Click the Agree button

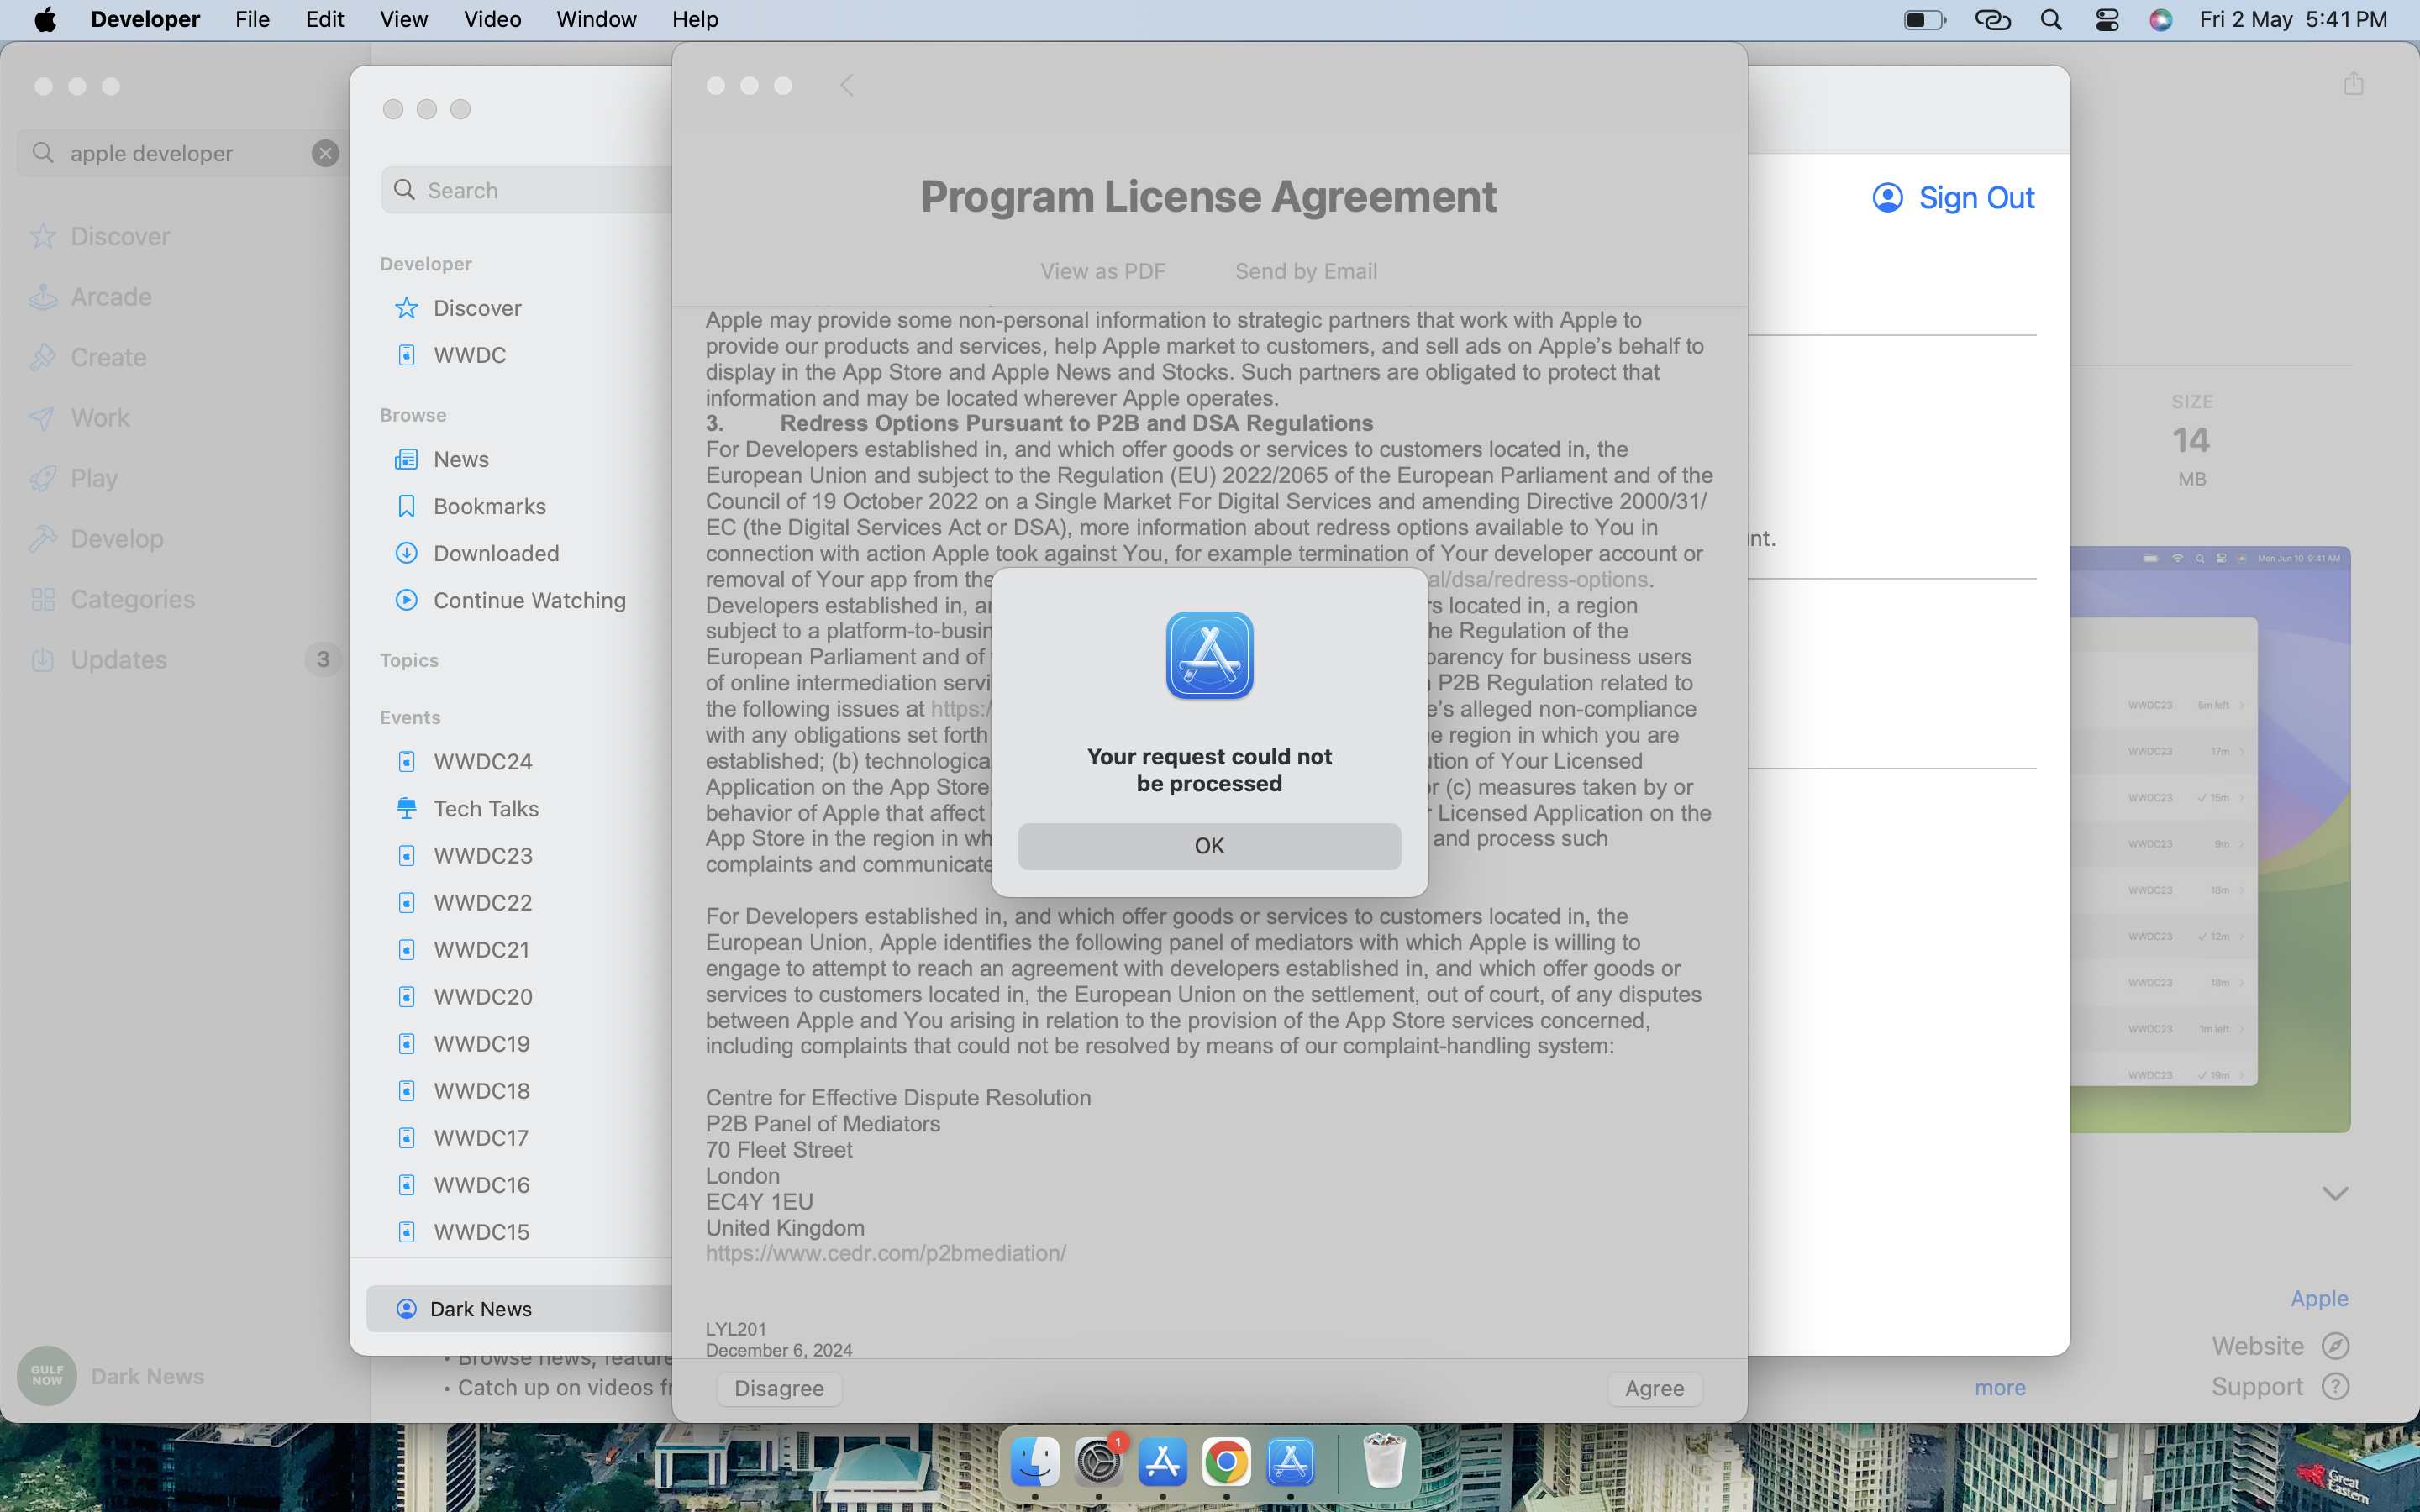pos(1654,1388)
